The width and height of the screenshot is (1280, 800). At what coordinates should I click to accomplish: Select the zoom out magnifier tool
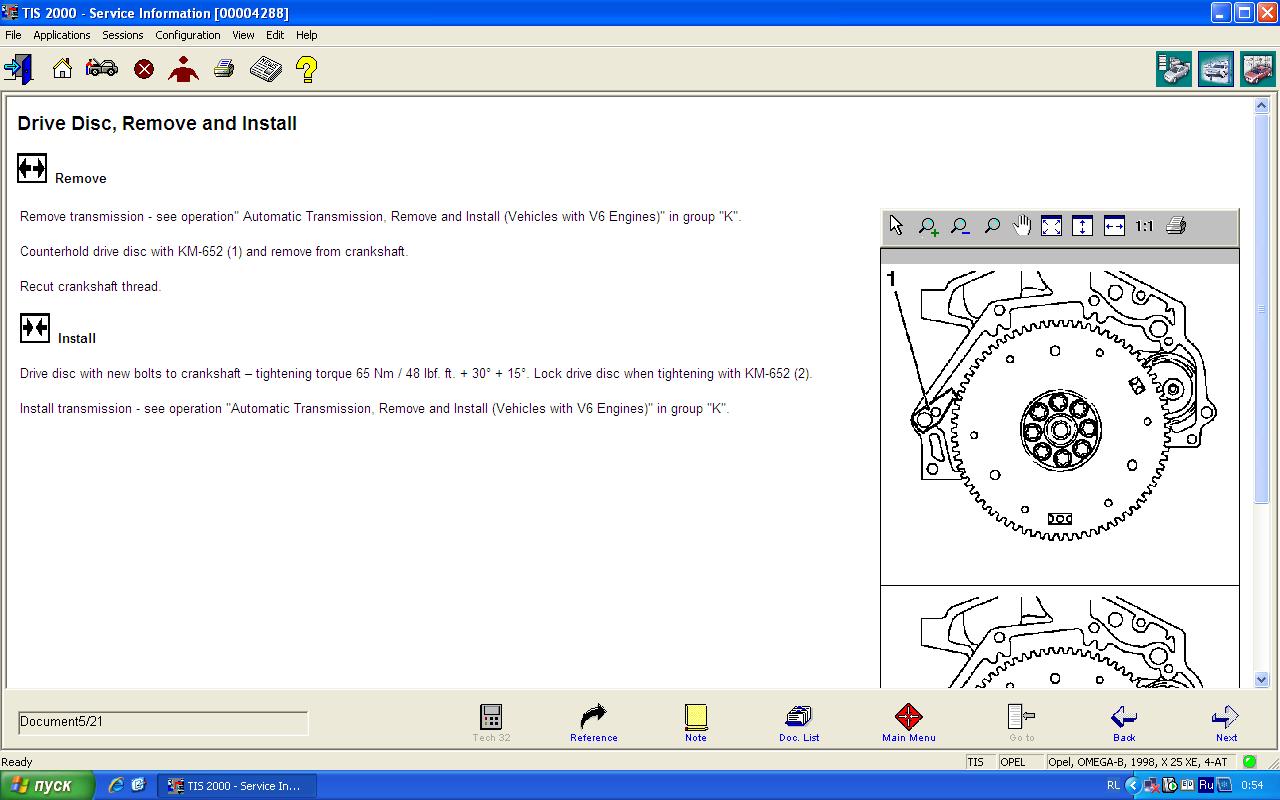click(x=960, y=227)
